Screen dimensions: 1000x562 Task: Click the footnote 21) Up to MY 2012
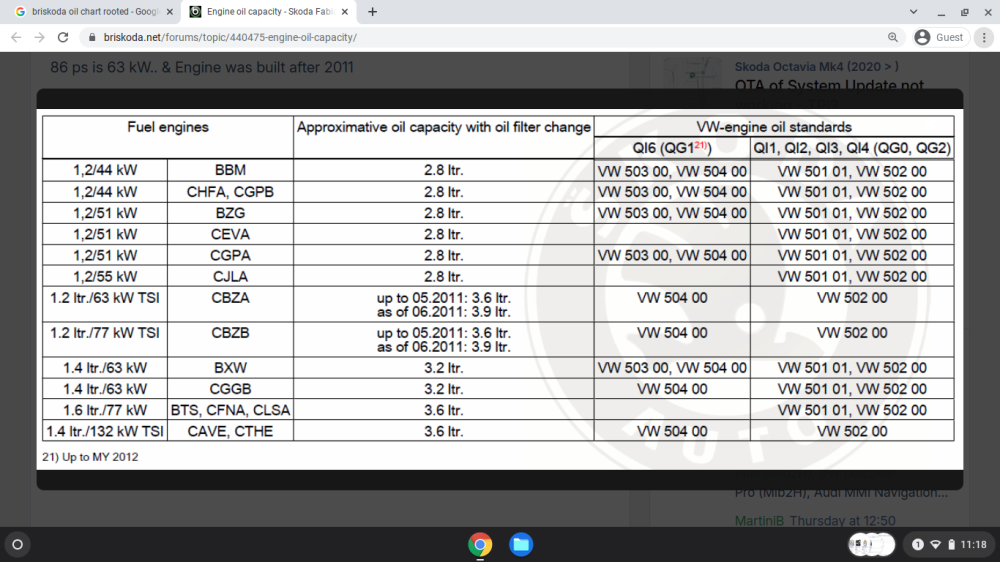[90, 457]
